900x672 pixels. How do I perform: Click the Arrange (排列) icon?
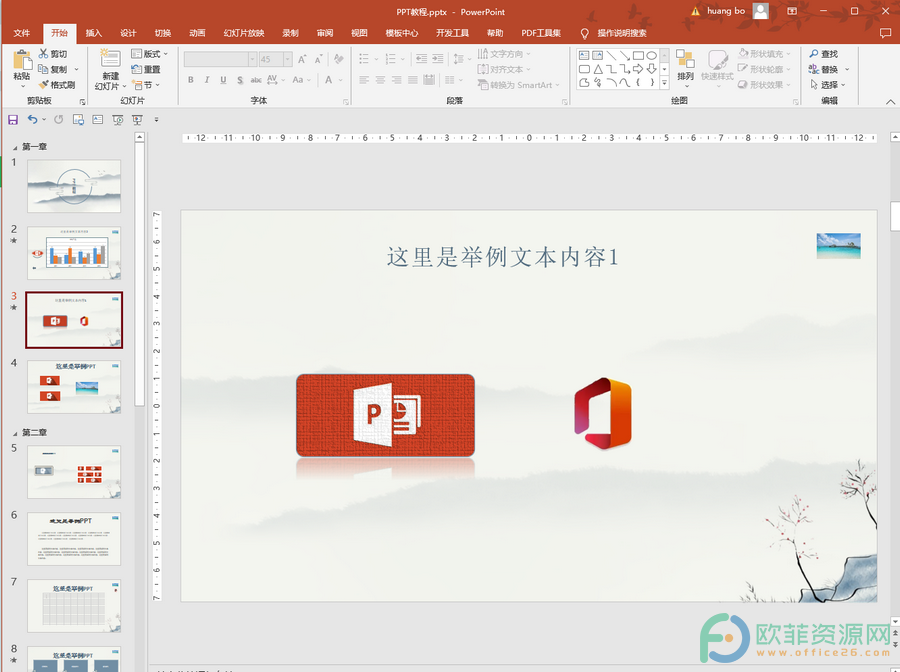pyautogui.click(x=685, y=59)
